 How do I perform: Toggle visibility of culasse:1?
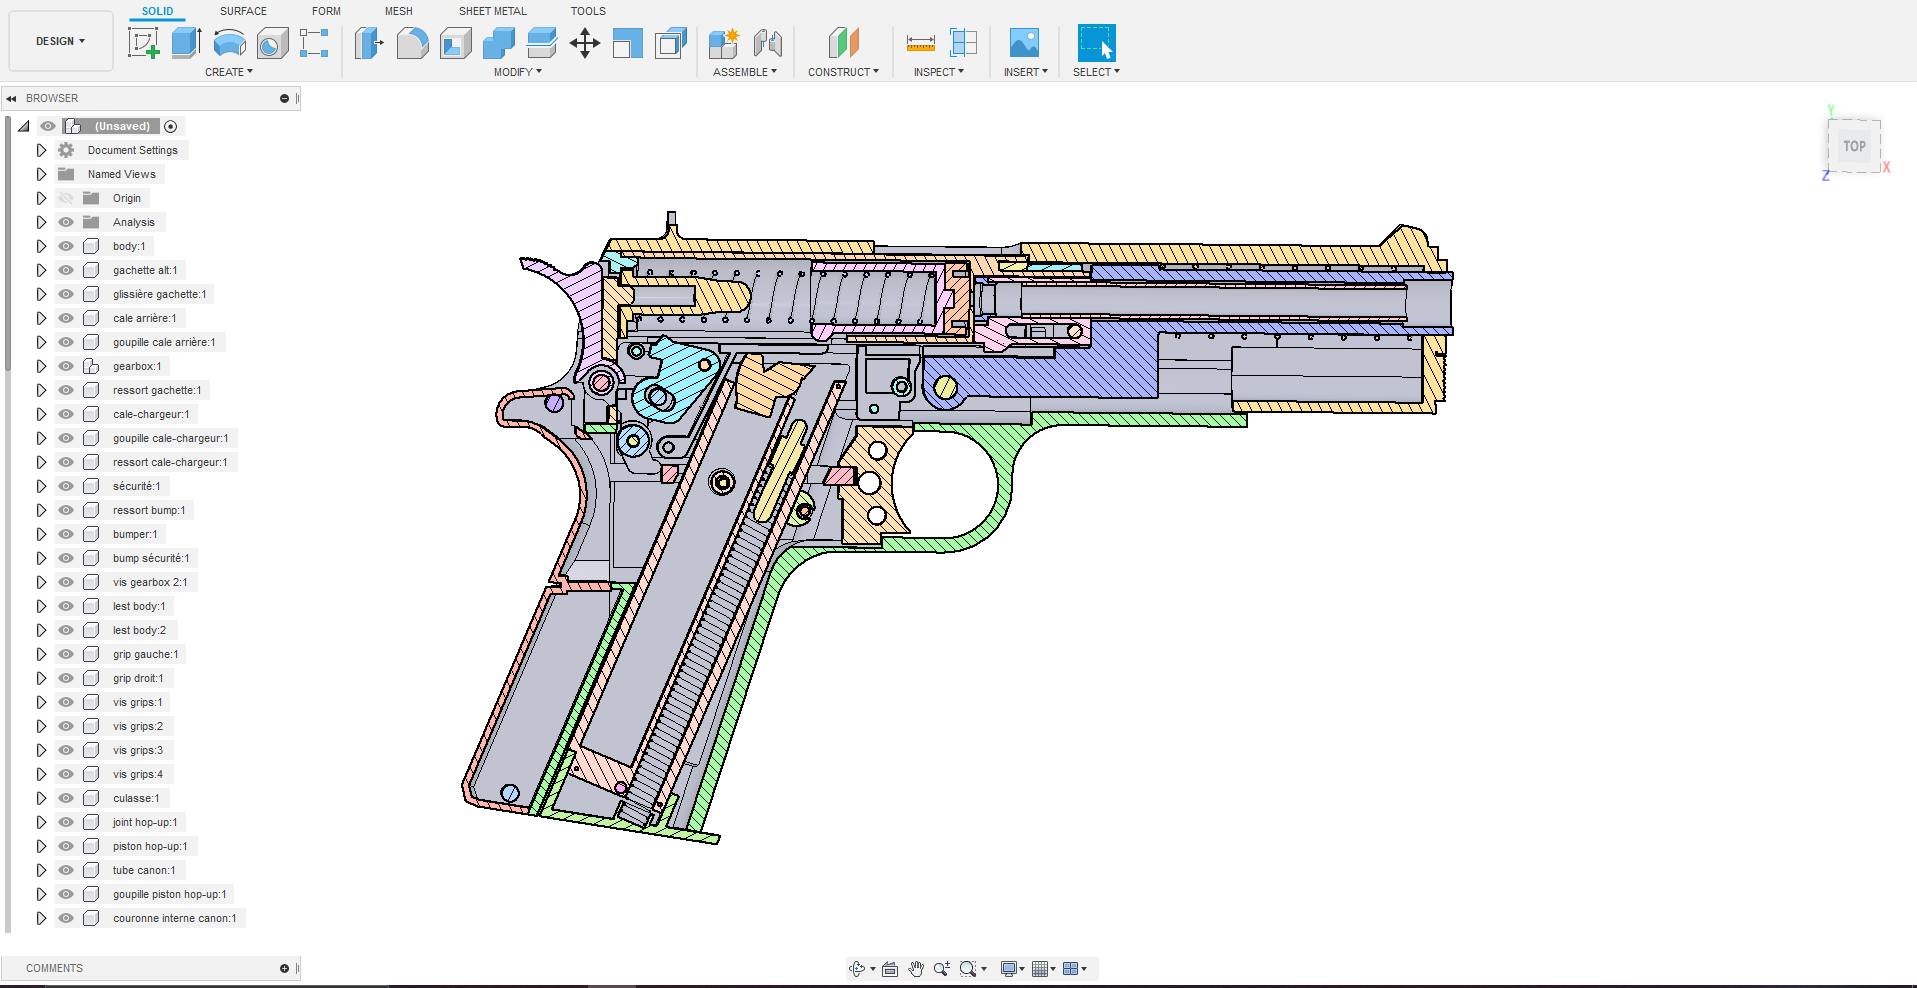(66, 798)
